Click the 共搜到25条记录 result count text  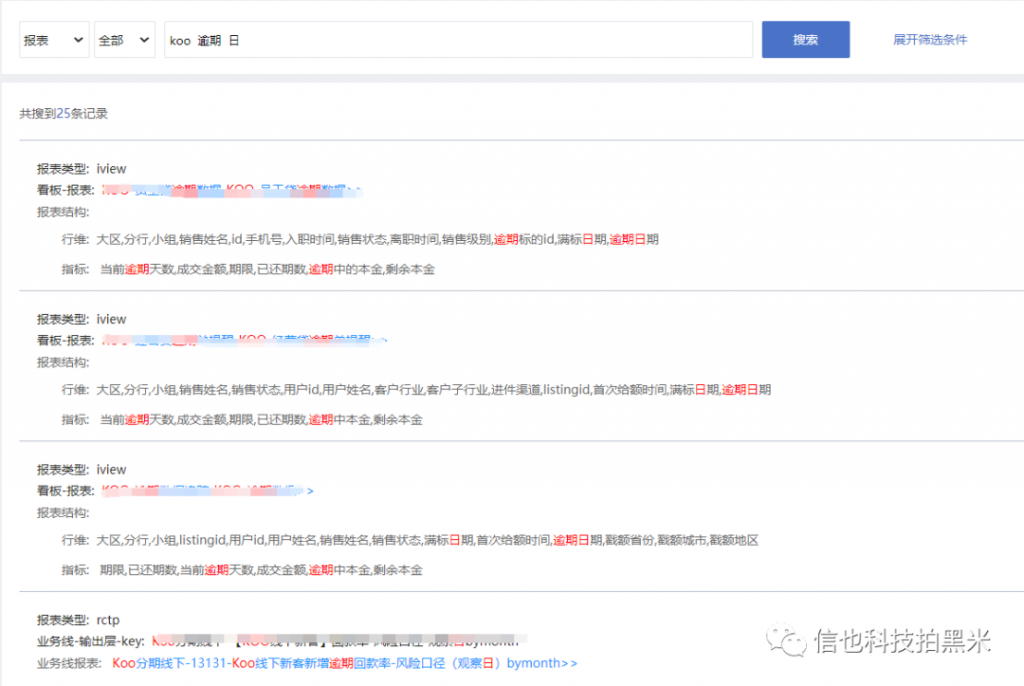point(63,114)
